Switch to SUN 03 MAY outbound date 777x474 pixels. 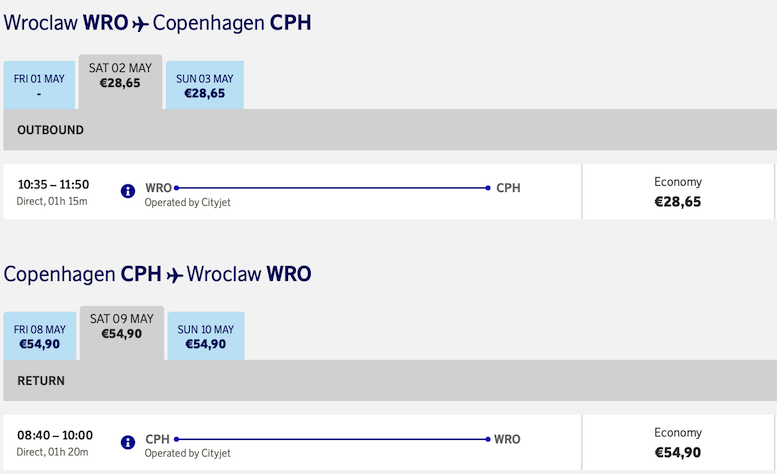tap(205, 85)
